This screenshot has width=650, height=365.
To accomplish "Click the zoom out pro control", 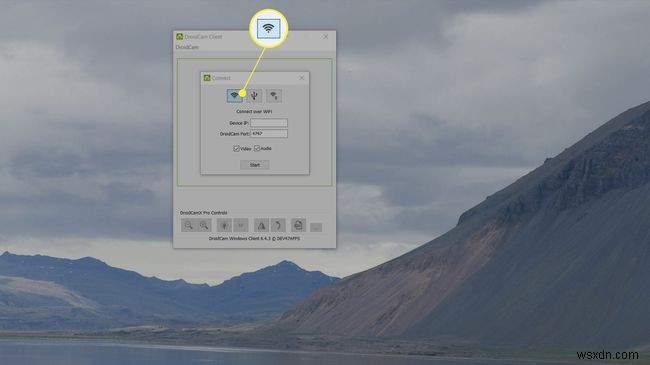I will 189,225.
